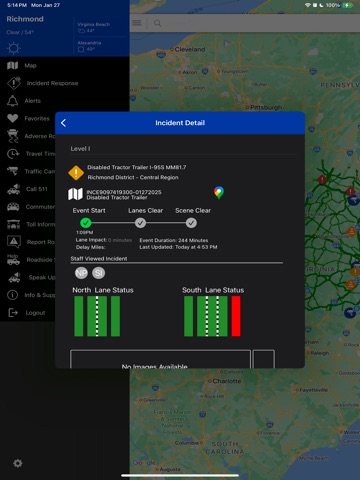
Task: Click the Speak Up car icon
Action: click(14, 277)
